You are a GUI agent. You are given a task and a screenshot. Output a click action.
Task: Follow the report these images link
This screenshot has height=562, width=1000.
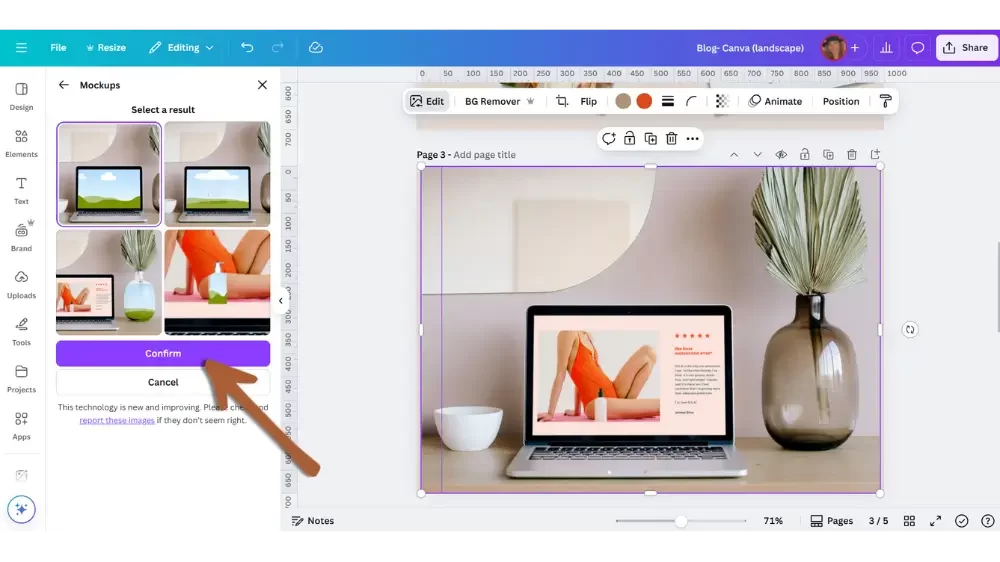coord(117,420)
